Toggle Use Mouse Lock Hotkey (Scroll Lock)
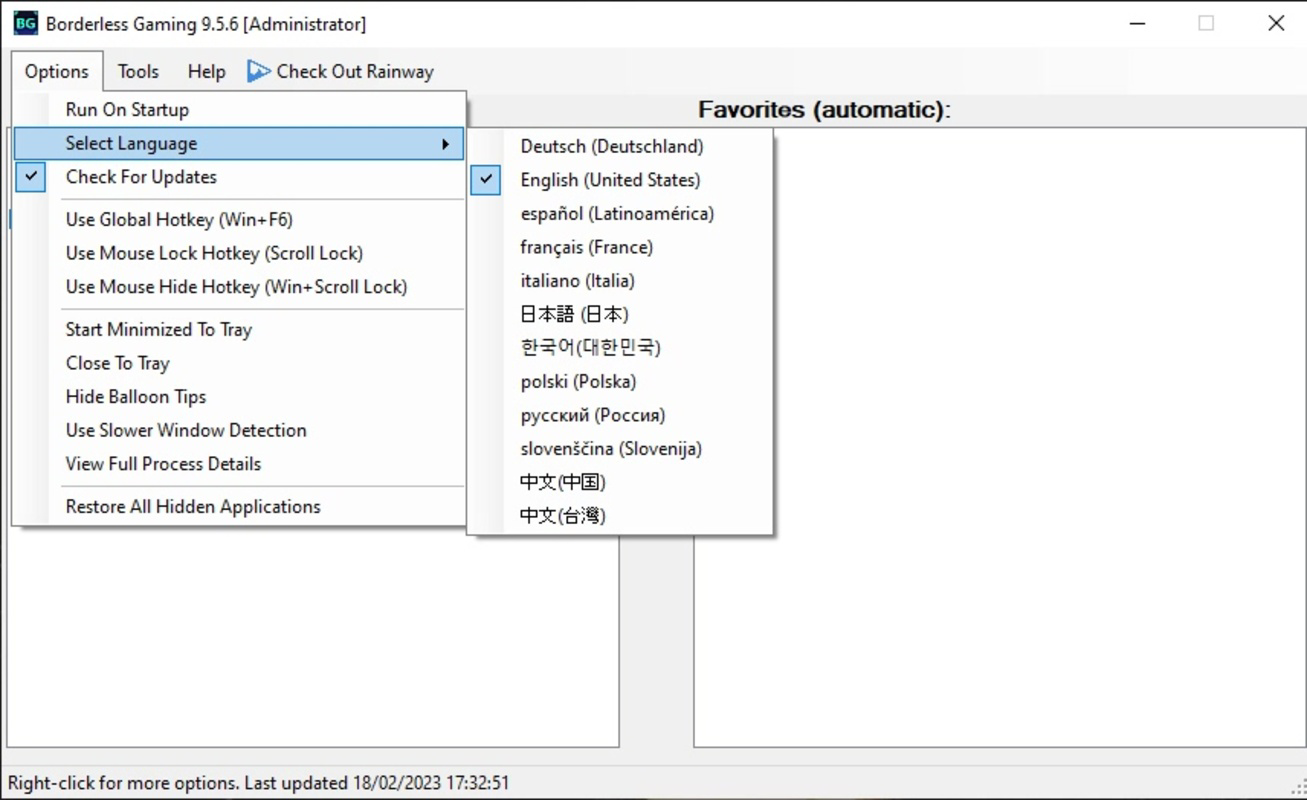Viewport: 1307px width, 800px height. pos(239,253)
